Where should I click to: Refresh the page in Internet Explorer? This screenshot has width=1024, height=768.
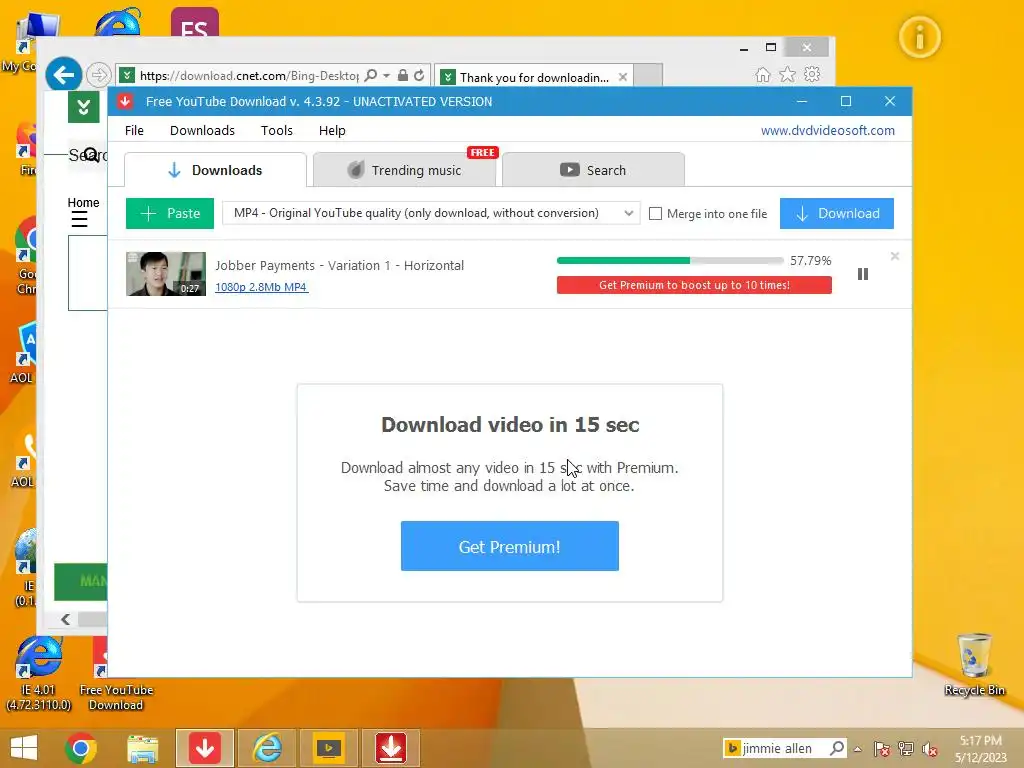[x=419, y=76]
